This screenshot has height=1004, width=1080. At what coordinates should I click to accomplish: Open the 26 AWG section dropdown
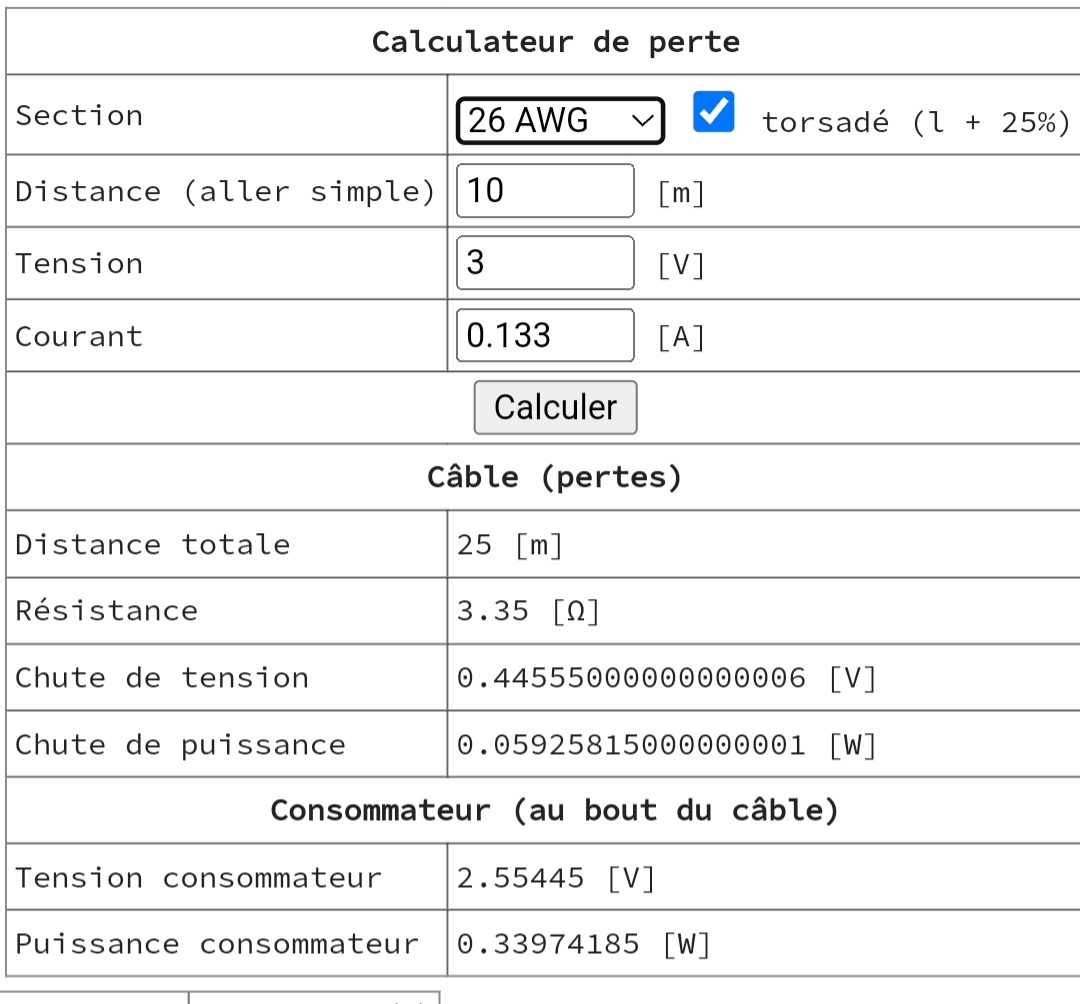[560, 121]
